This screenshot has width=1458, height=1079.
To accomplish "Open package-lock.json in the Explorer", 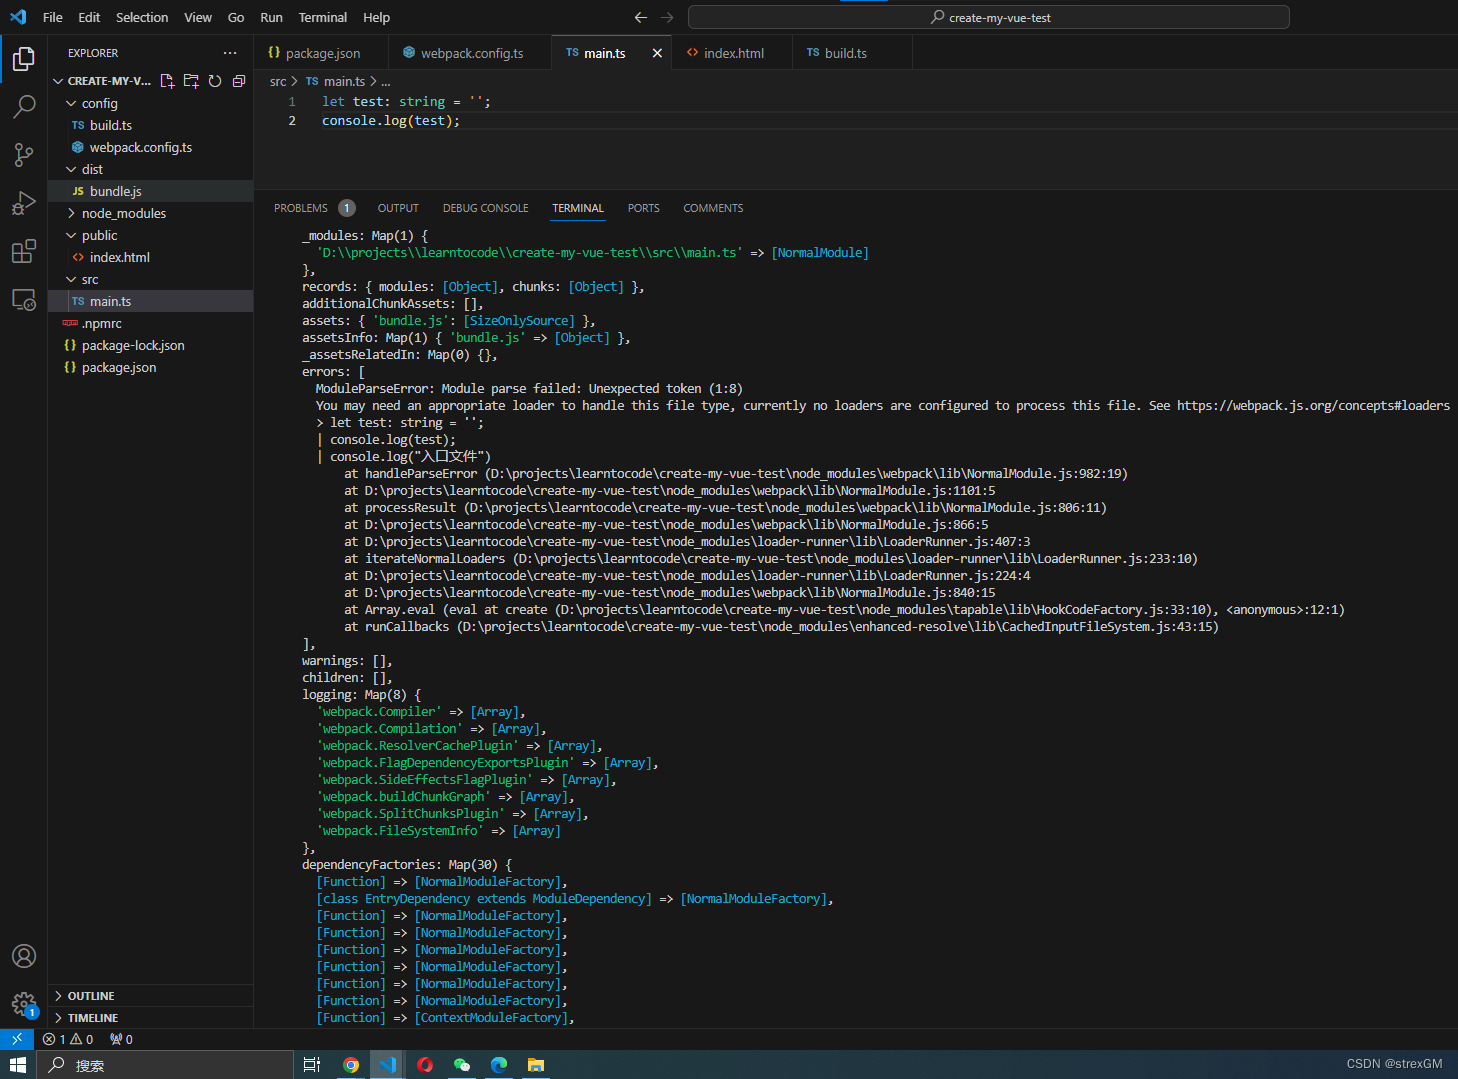I will (150, 345).
